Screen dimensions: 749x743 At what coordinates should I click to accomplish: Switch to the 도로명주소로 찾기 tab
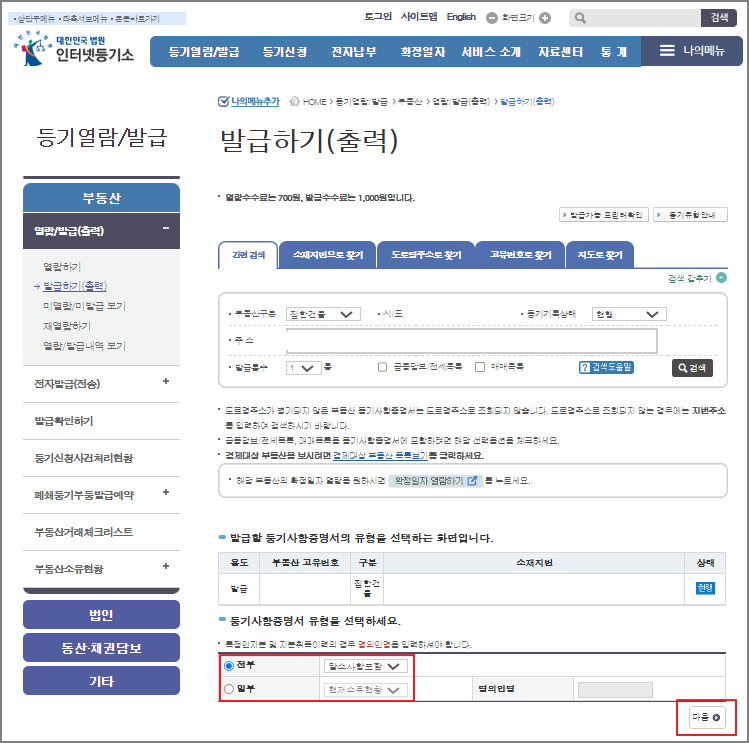coord(426,255)
